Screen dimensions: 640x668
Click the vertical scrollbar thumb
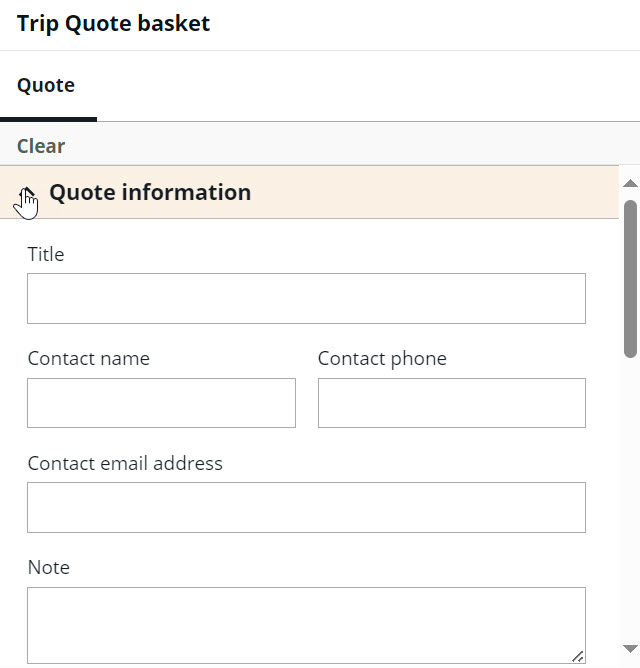click(x=630, y=279)
